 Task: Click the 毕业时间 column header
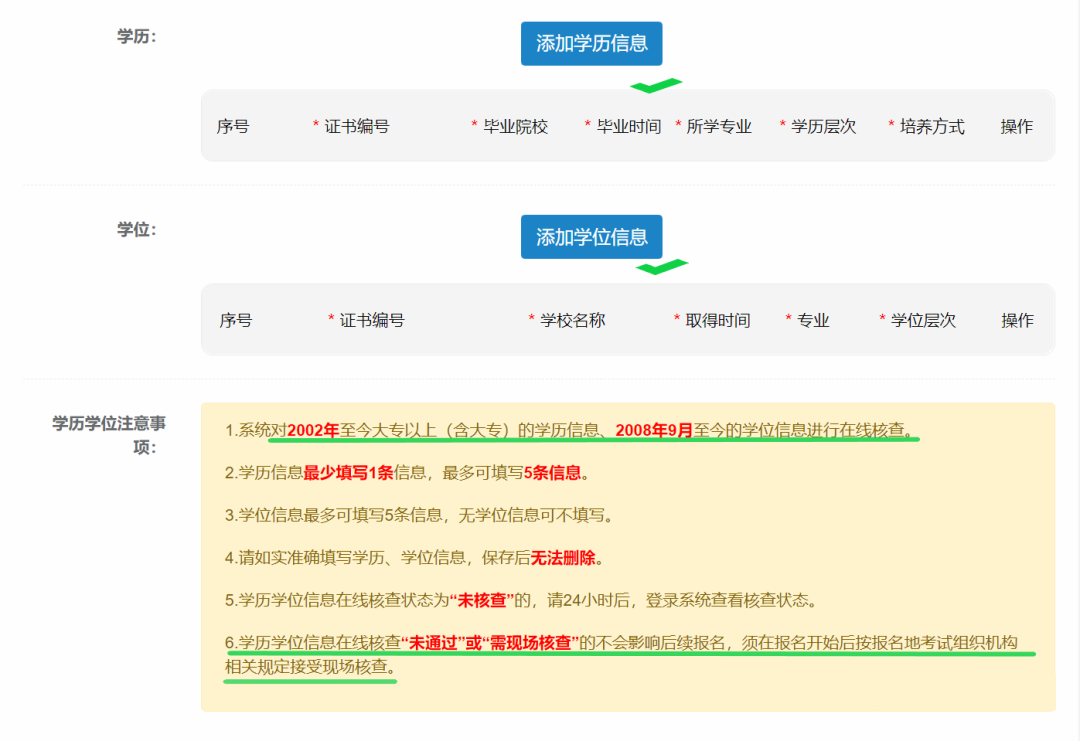point(628,126)
